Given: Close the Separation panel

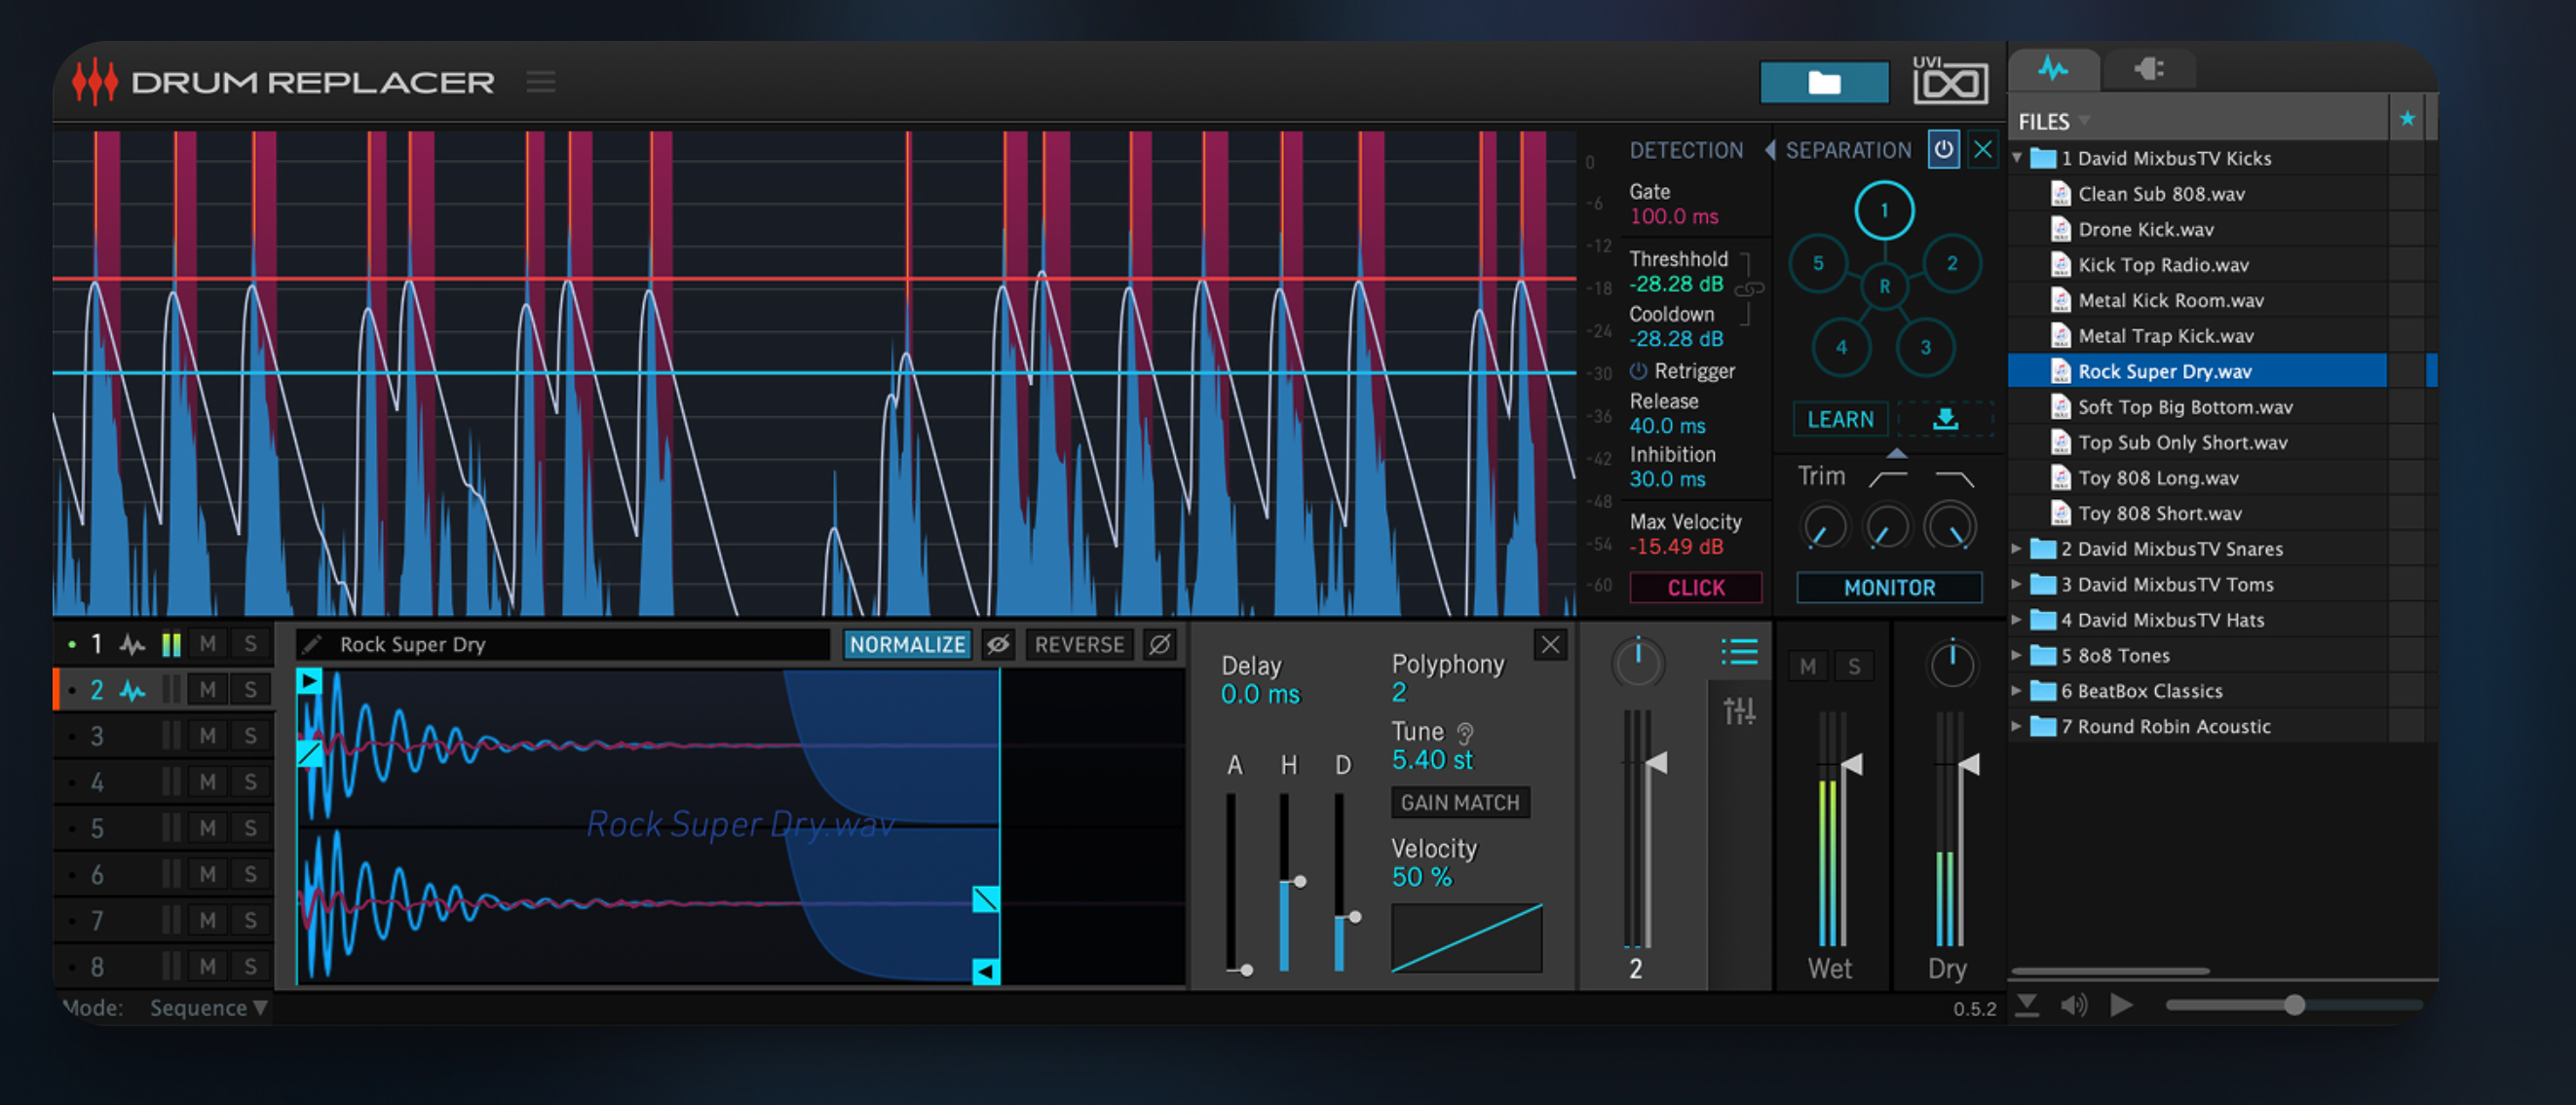Looking at the screenshot, I should coord(1982,150).
